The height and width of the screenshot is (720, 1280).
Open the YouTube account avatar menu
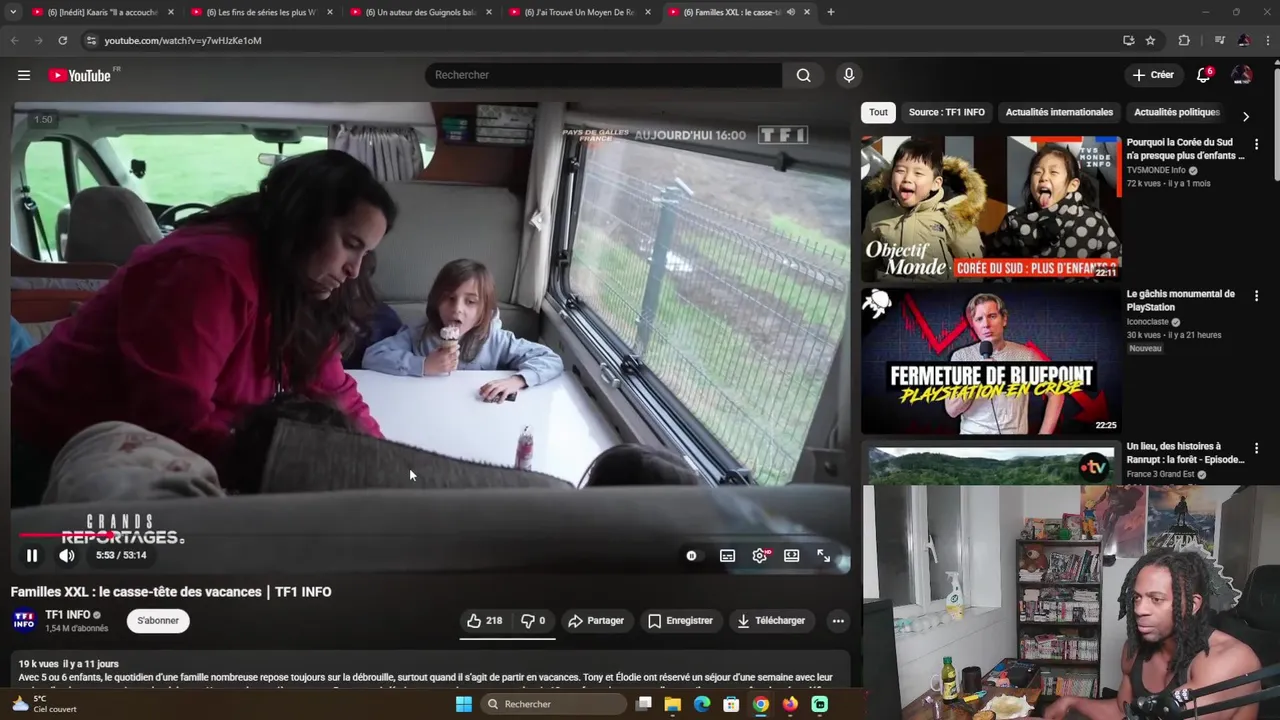(1241, 75)
